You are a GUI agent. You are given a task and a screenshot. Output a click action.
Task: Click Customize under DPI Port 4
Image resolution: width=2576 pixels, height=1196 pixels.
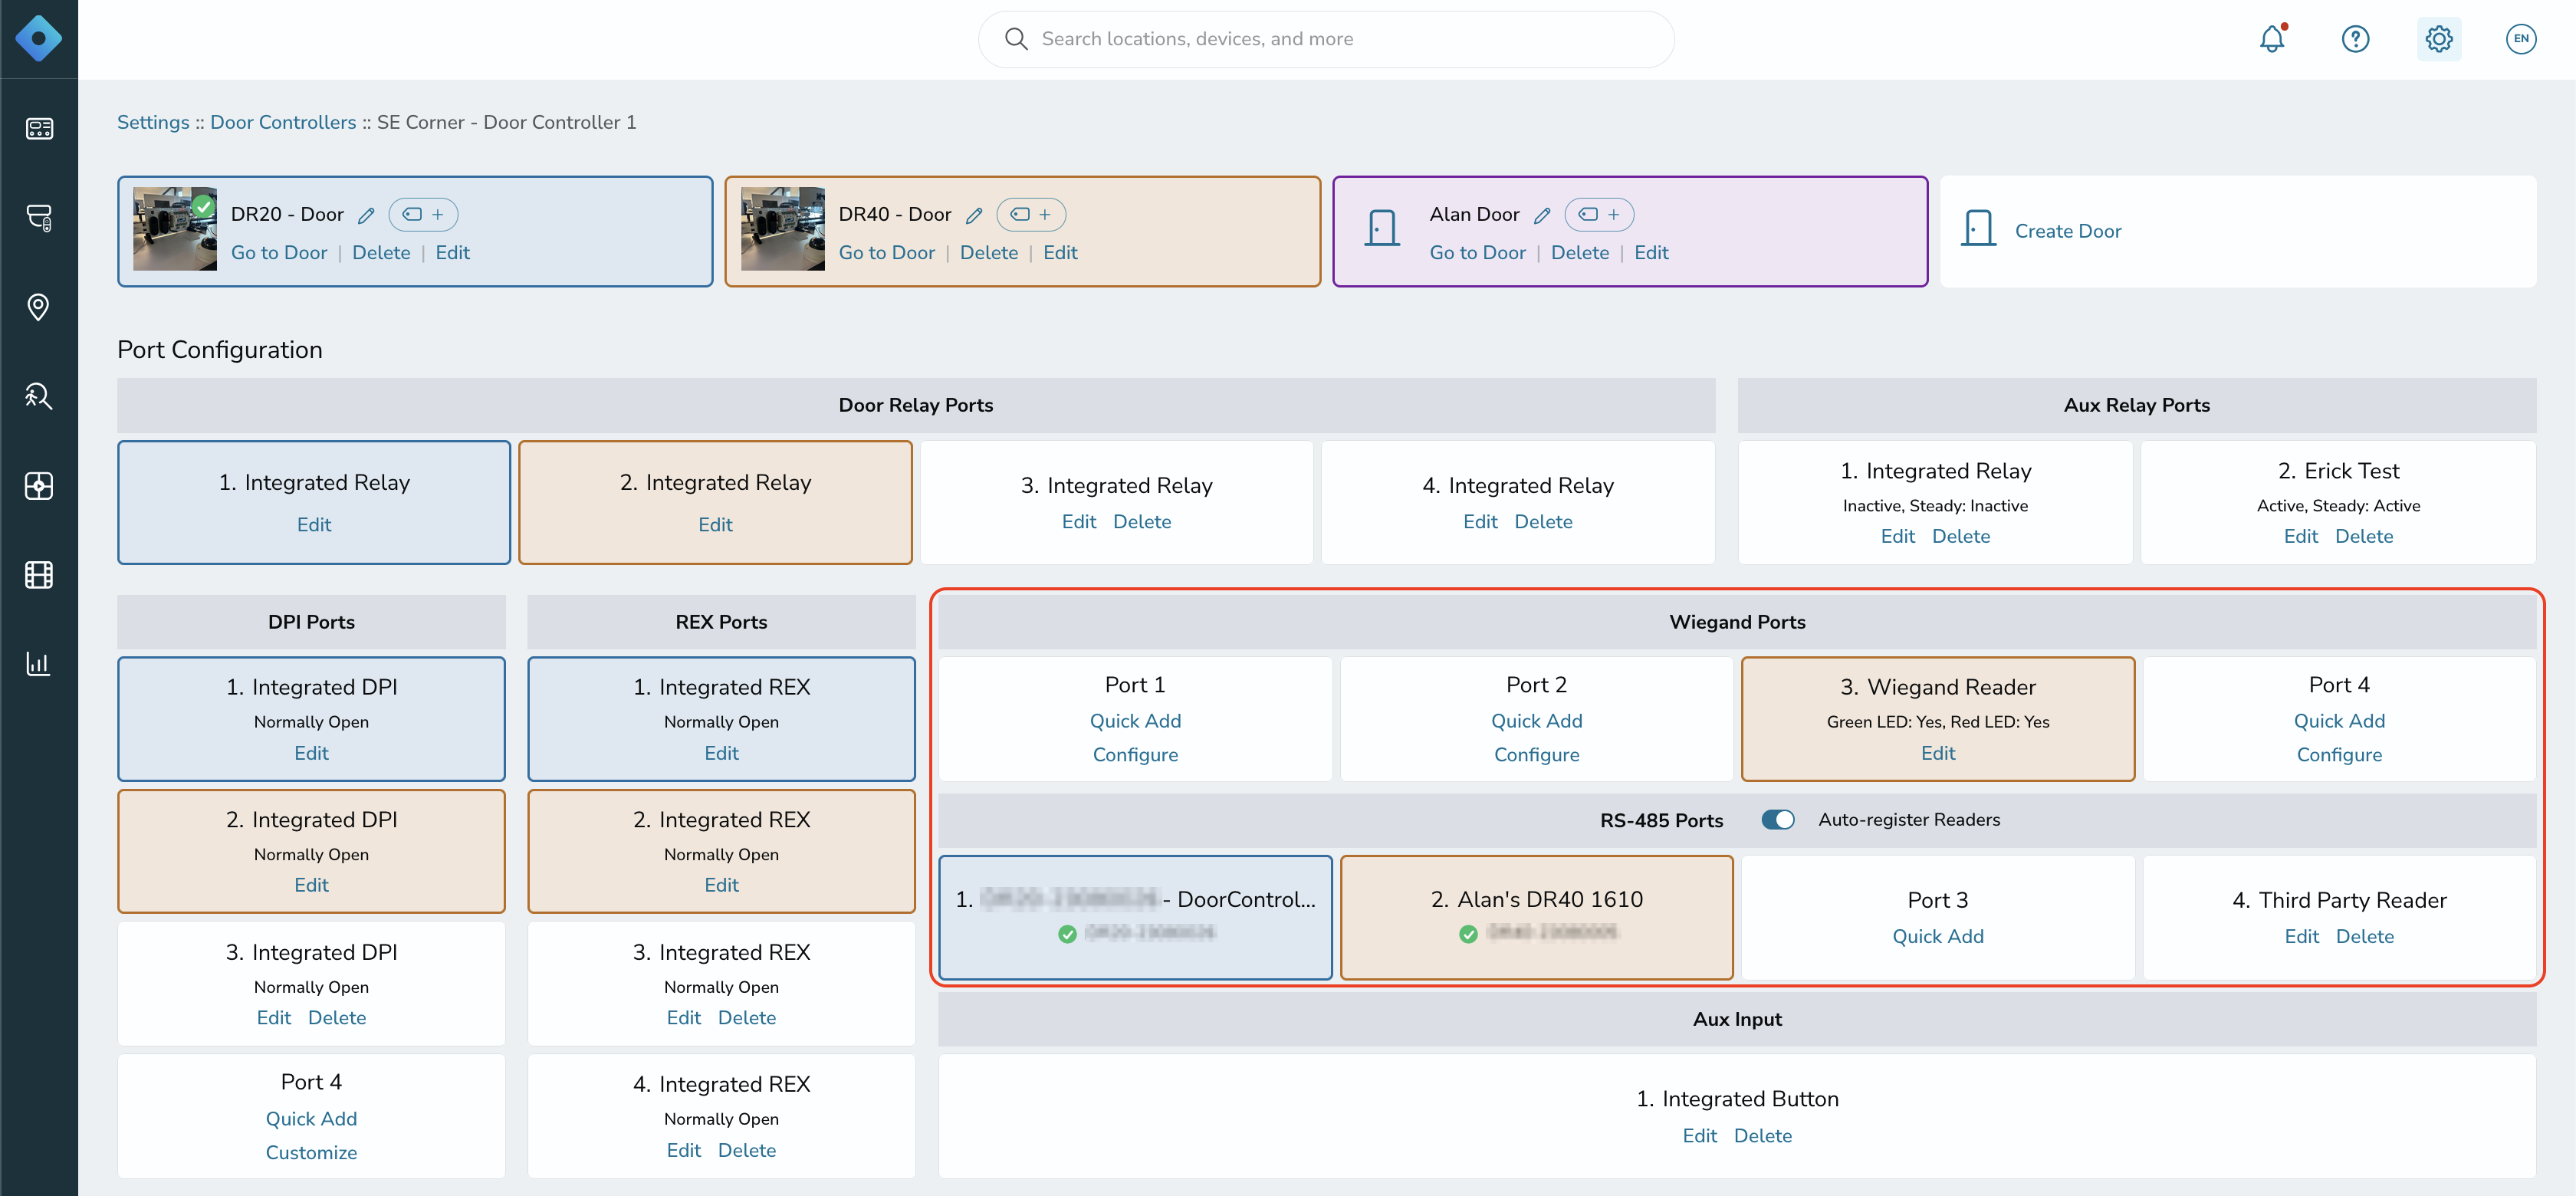(x=311, y=1153)
